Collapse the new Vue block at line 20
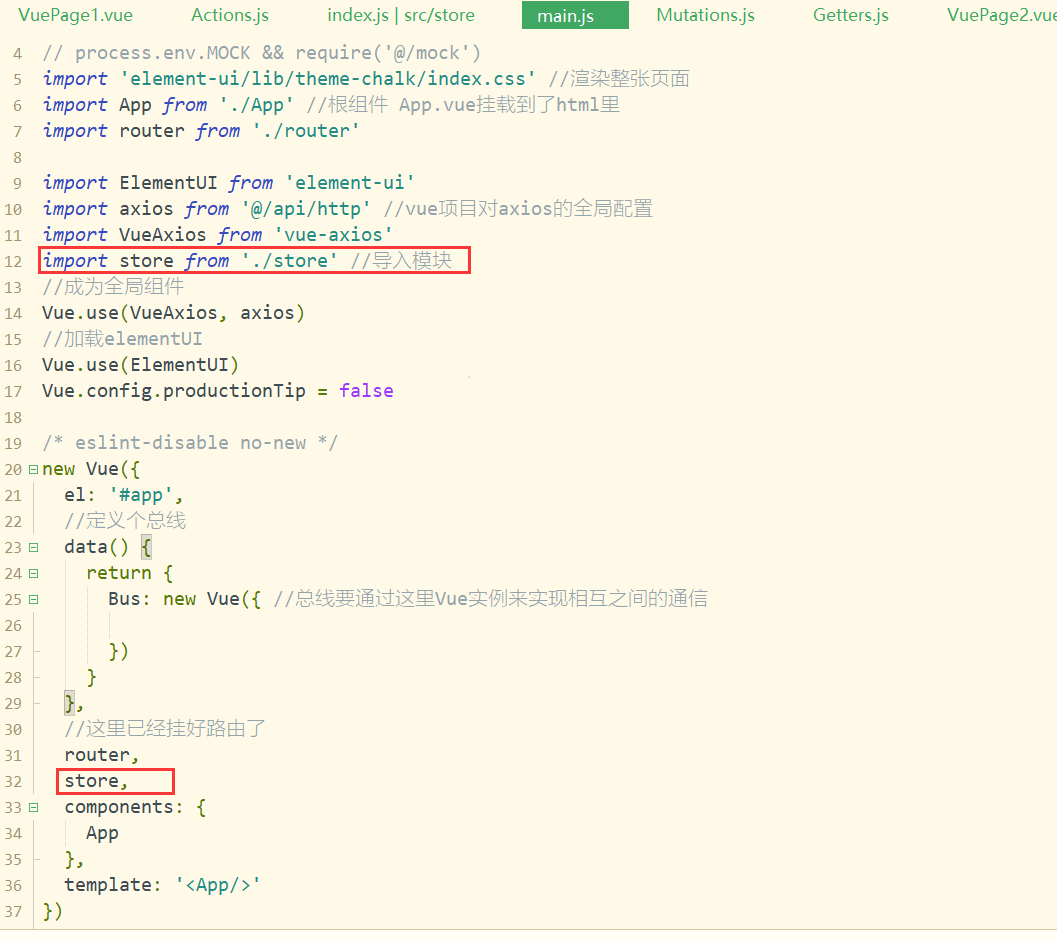The image size is (1057, 942). pos(34,469)
